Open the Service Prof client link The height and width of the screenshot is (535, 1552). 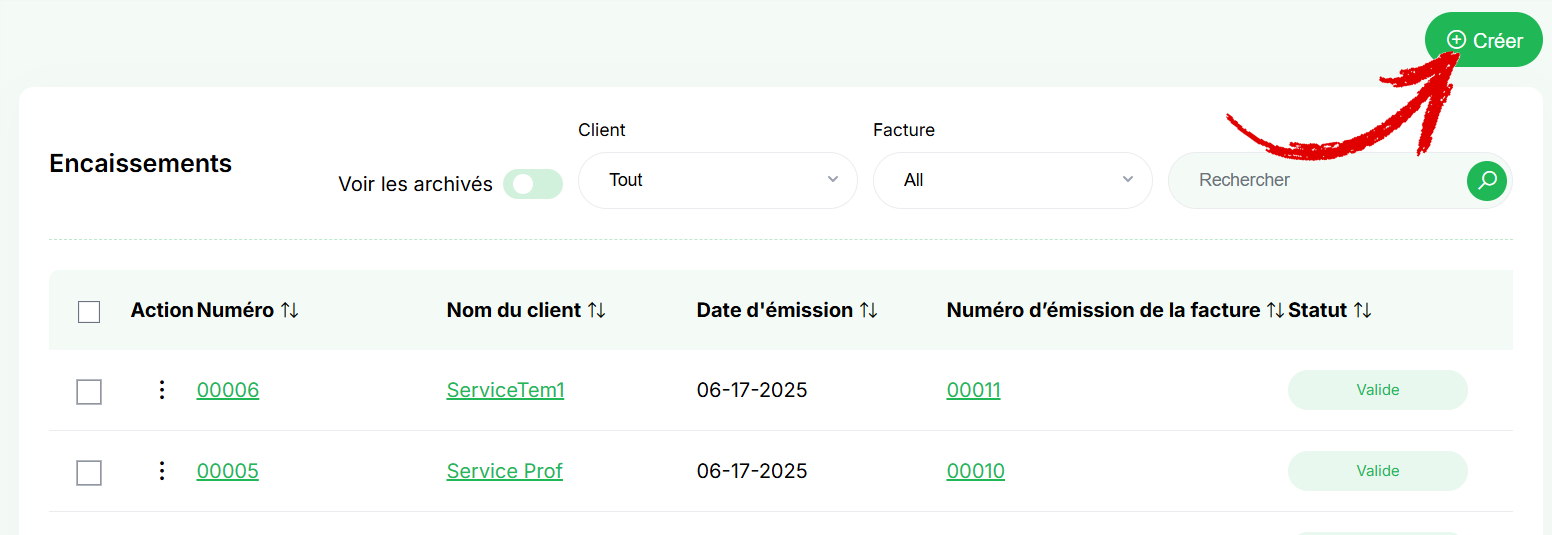point(505,471)
